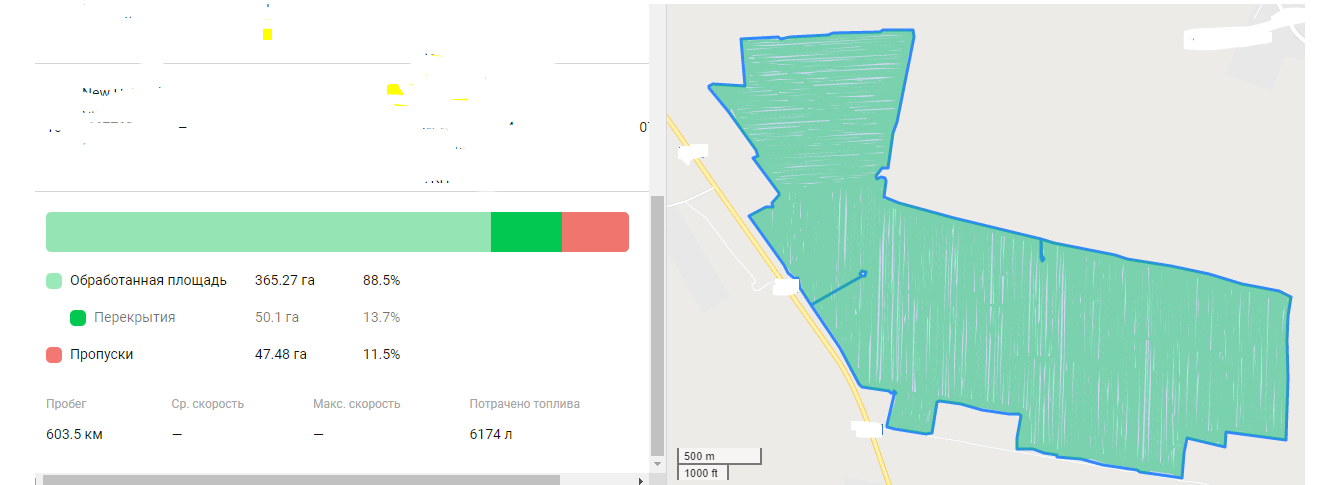Click the Потрачено топлива 6174 л value
The height and width of the screenshot is (485, 1323).
click(x=491, y=435)
